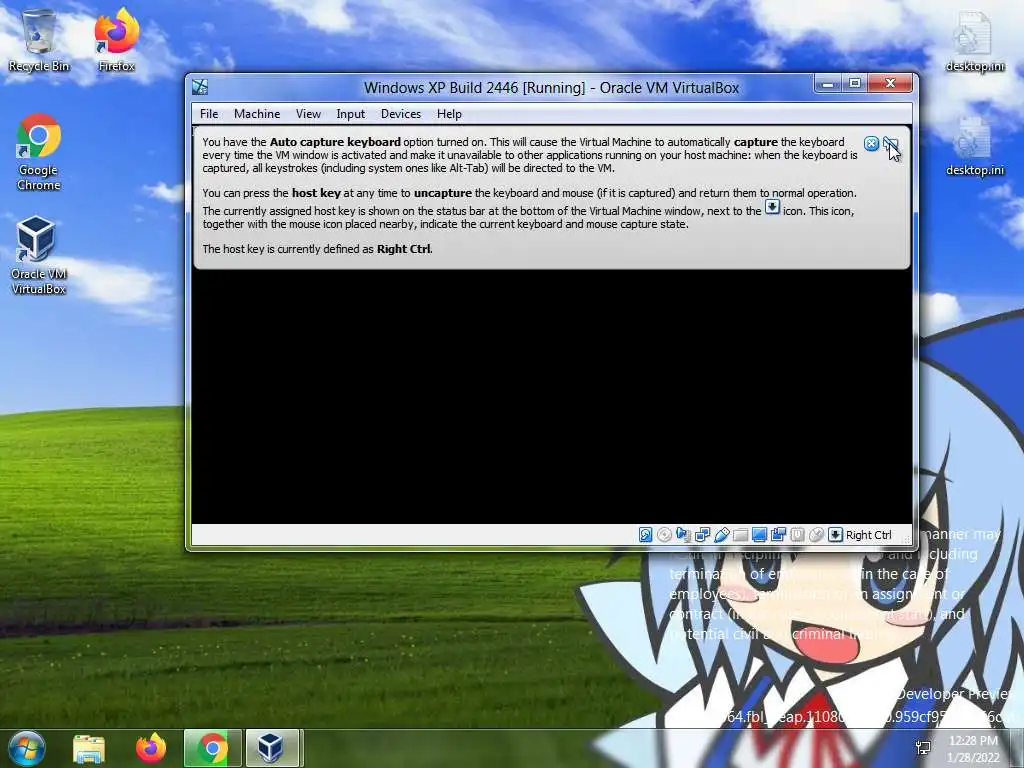
Task: Open the Devices menu
Action: coord(401,114)
